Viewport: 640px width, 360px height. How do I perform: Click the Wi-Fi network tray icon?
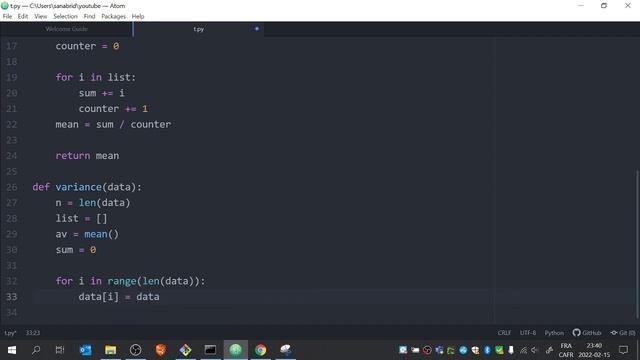(x=523, y=350)
